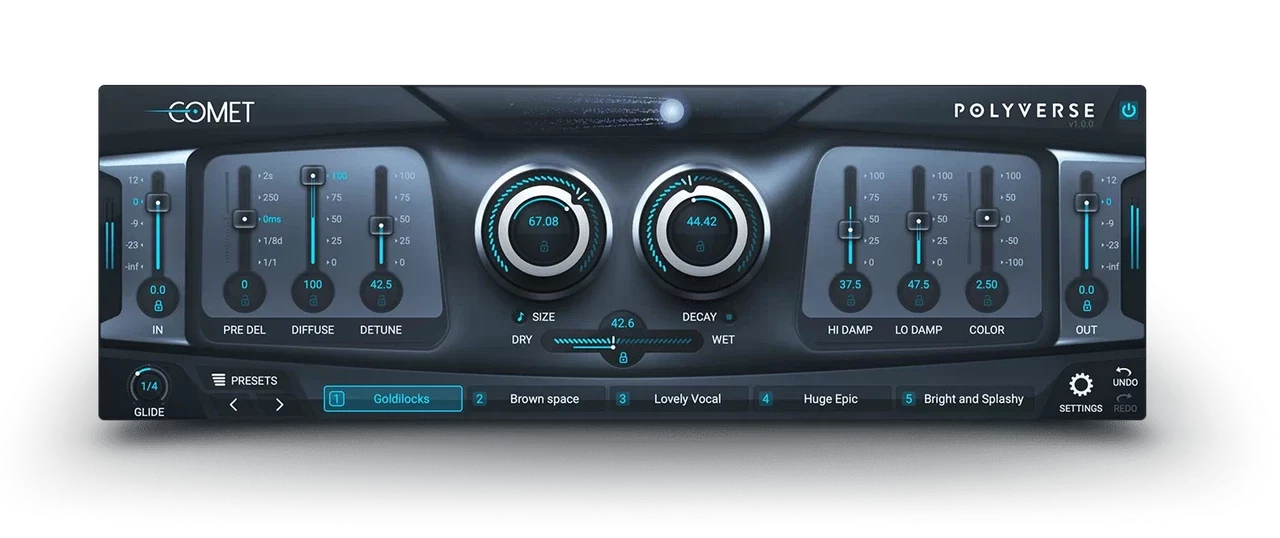
Task: Toggle the IN gain lock icon
Action: point(158,305)
